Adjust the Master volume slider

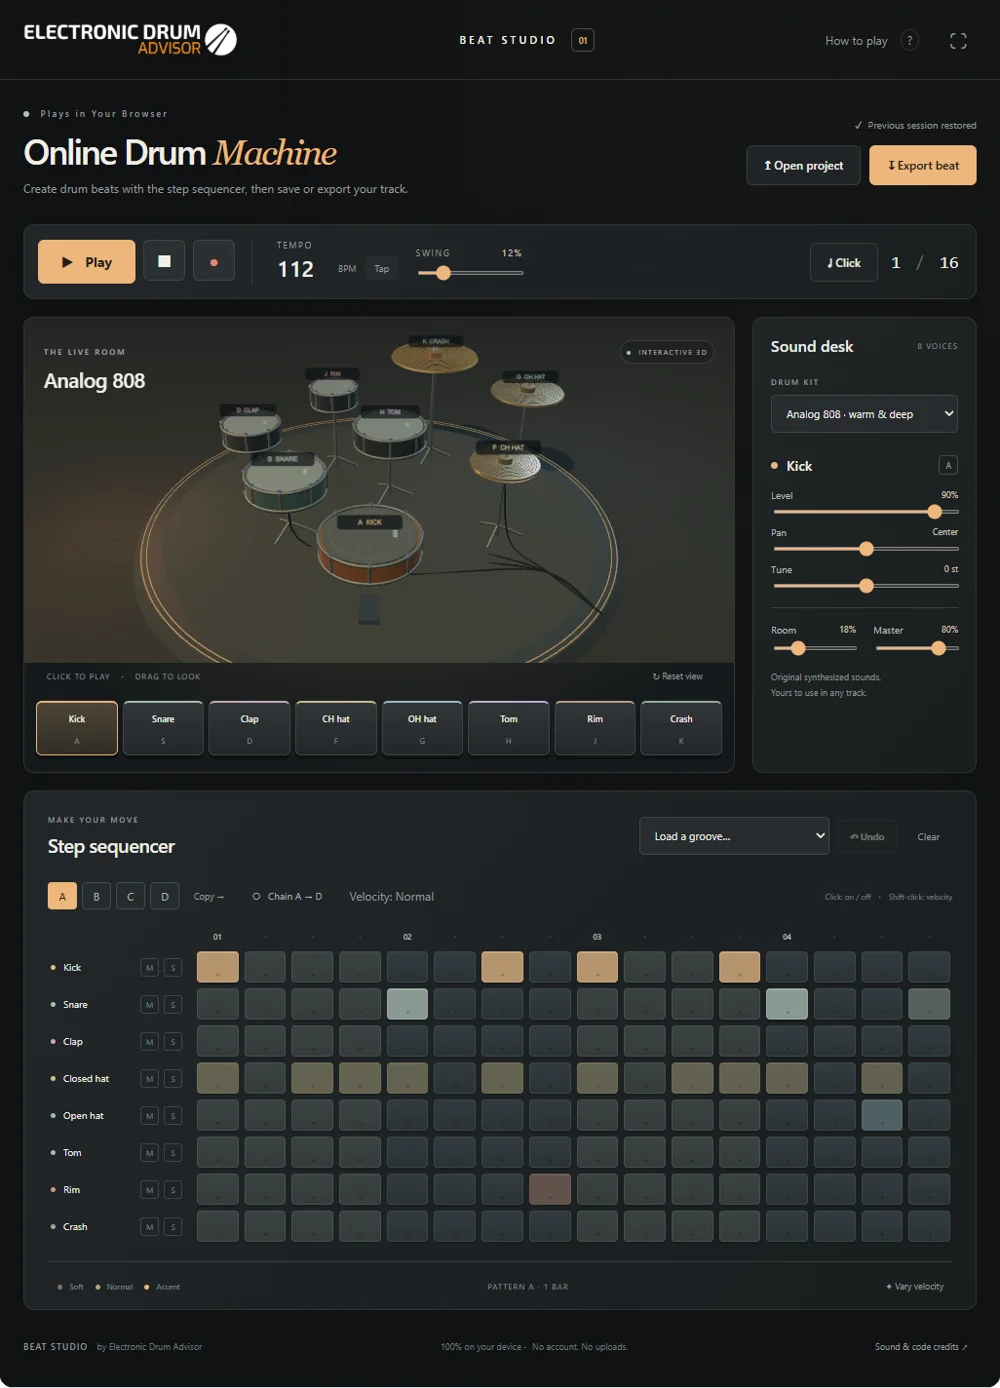point(917,648)
